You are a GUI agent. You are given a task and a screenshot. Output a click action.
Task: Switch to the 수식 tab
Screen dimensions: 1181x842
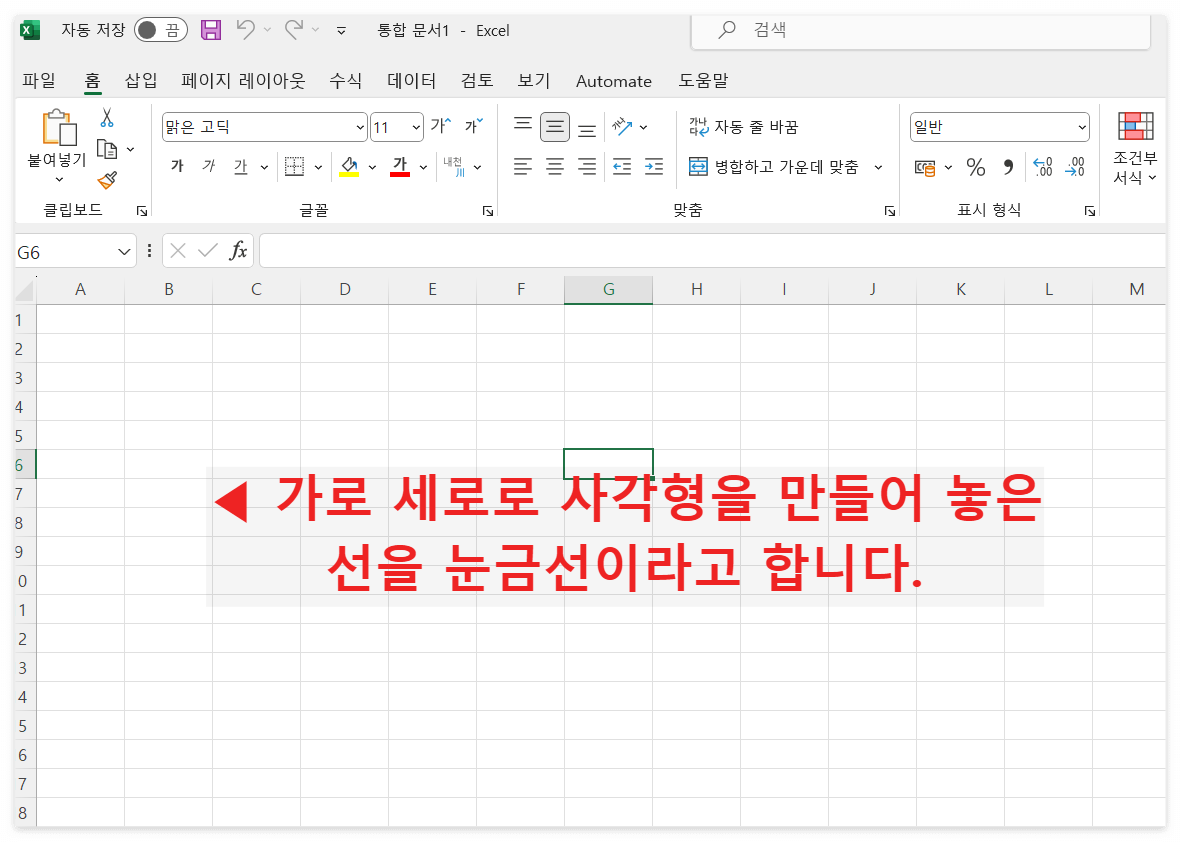click(346, 81)
